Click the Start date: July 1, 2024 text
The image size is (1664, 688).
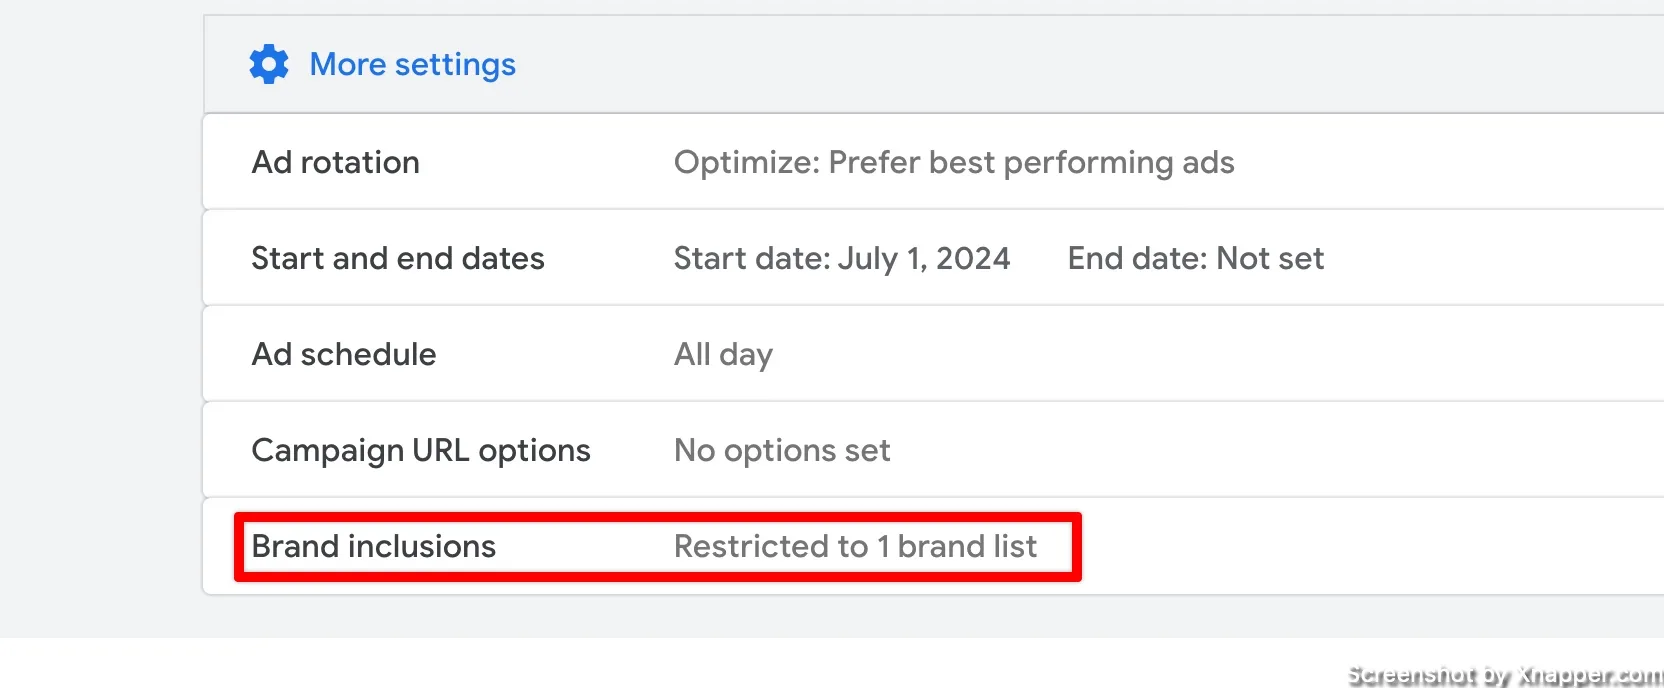coord(842,259)
